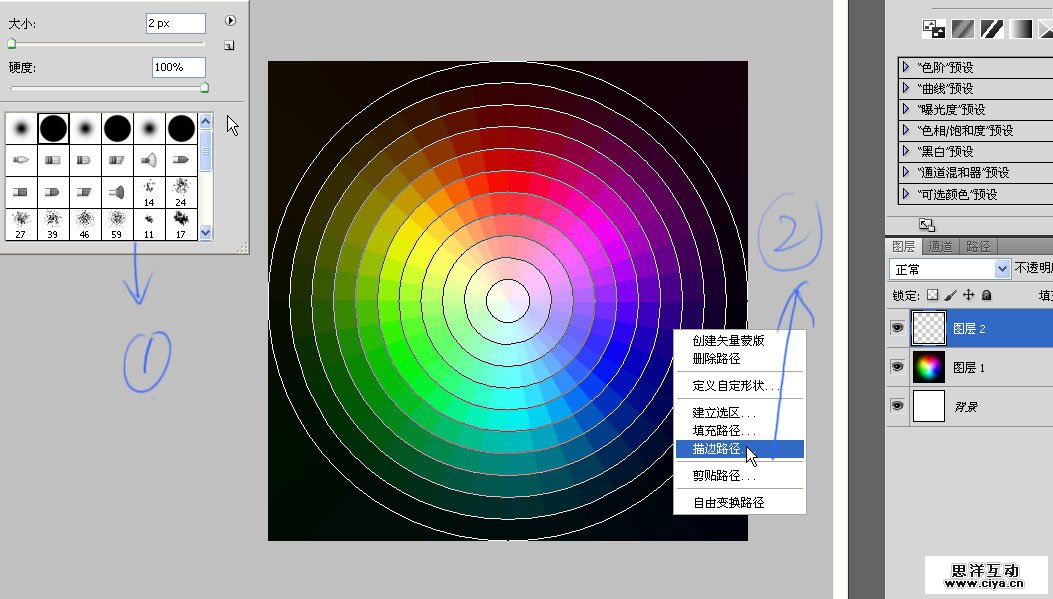Click the lock transparent pixels icon
Screen dimensions: 1053x599
click(932, 296)
